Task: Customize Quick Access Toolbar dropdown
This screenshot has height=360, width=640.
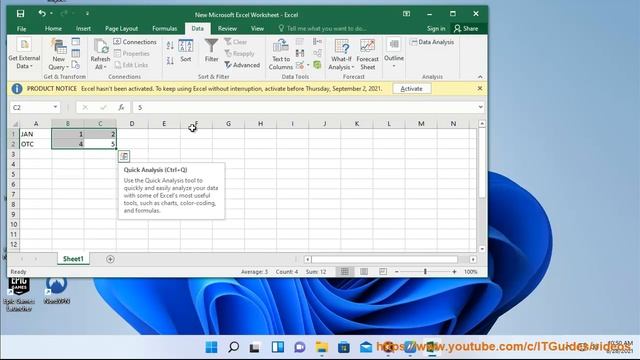Action: pyautogui.click(x=87, y=13)
